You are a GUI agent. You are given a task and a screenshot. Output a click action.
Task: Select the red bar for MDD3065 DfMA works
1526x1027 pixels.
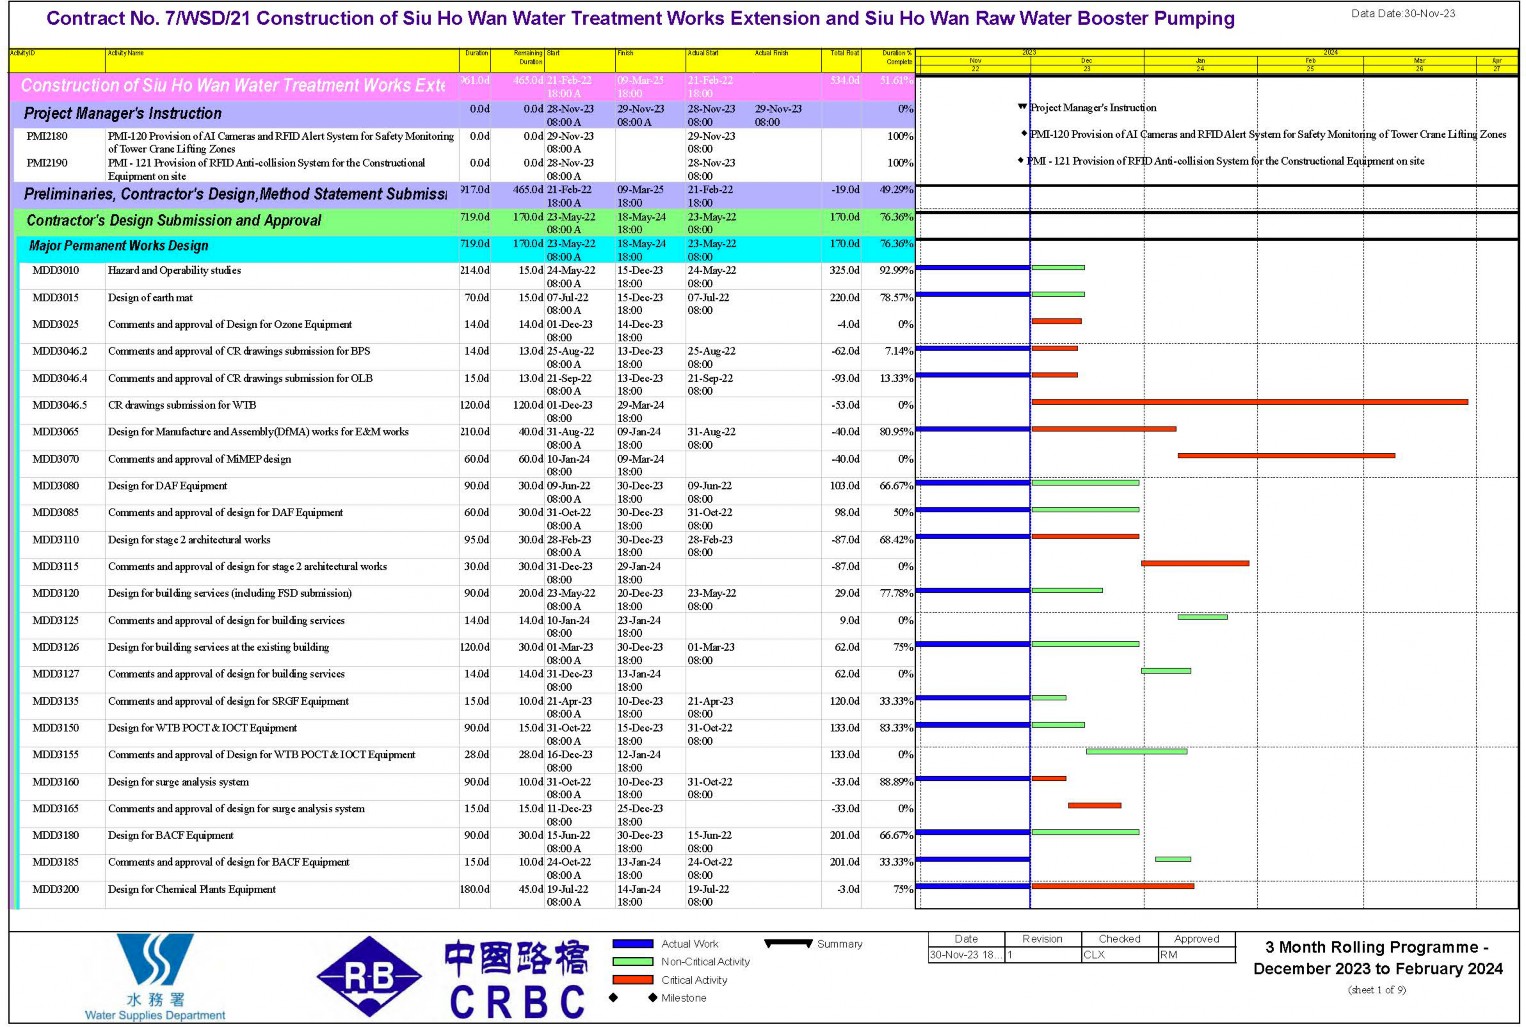point(1104,429)
